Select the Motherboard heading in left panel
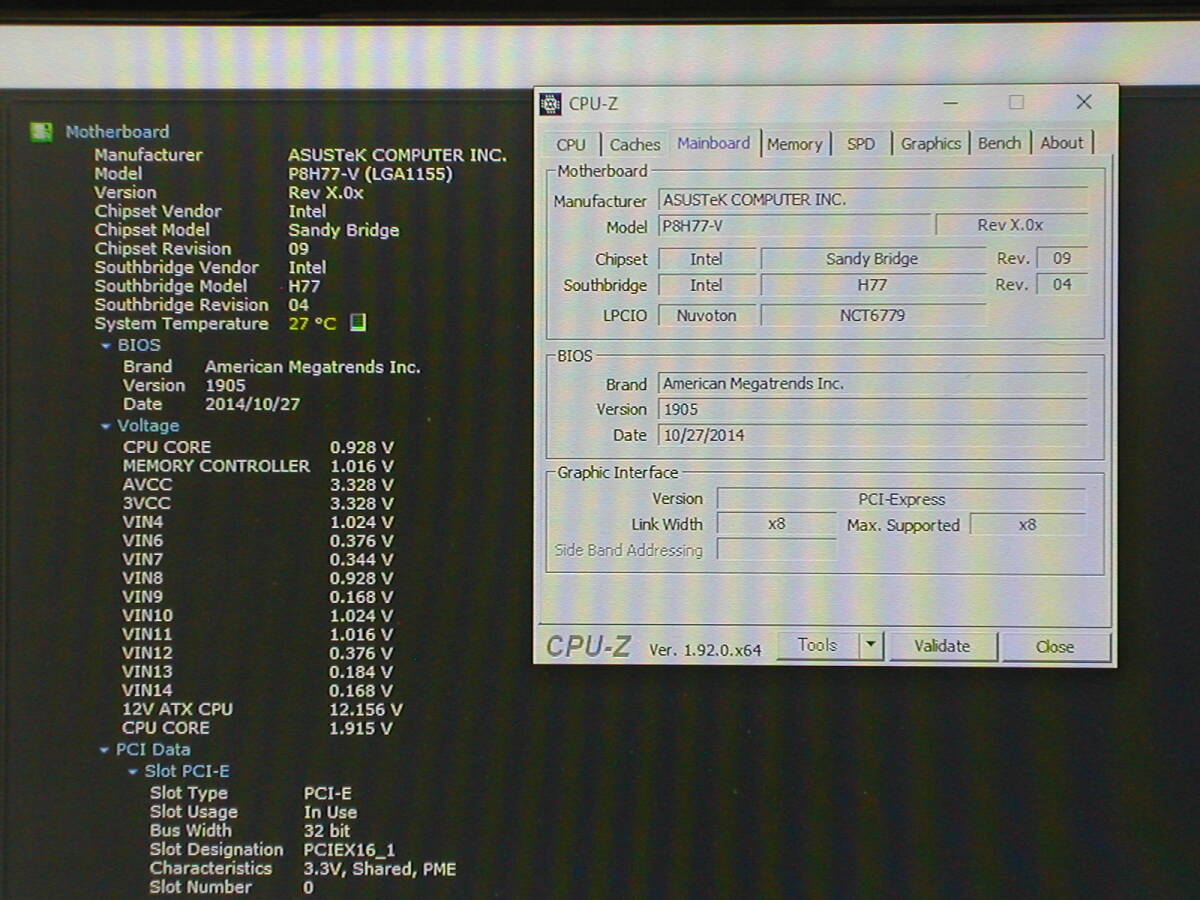Screen dimensions: 1200x900 point(117,132)
